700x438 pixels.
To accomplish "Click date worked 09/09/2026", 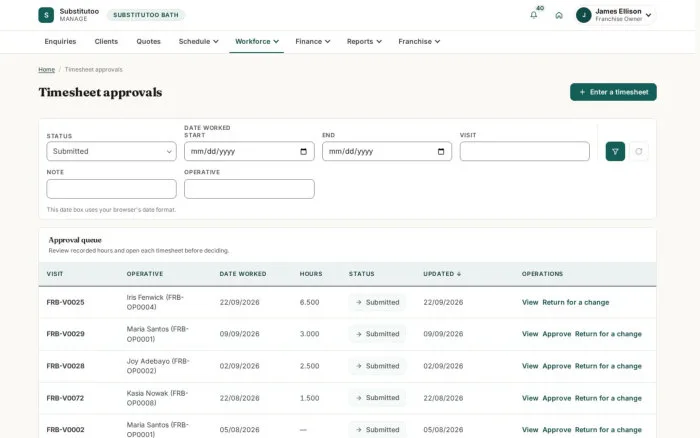I will [239, 334].
